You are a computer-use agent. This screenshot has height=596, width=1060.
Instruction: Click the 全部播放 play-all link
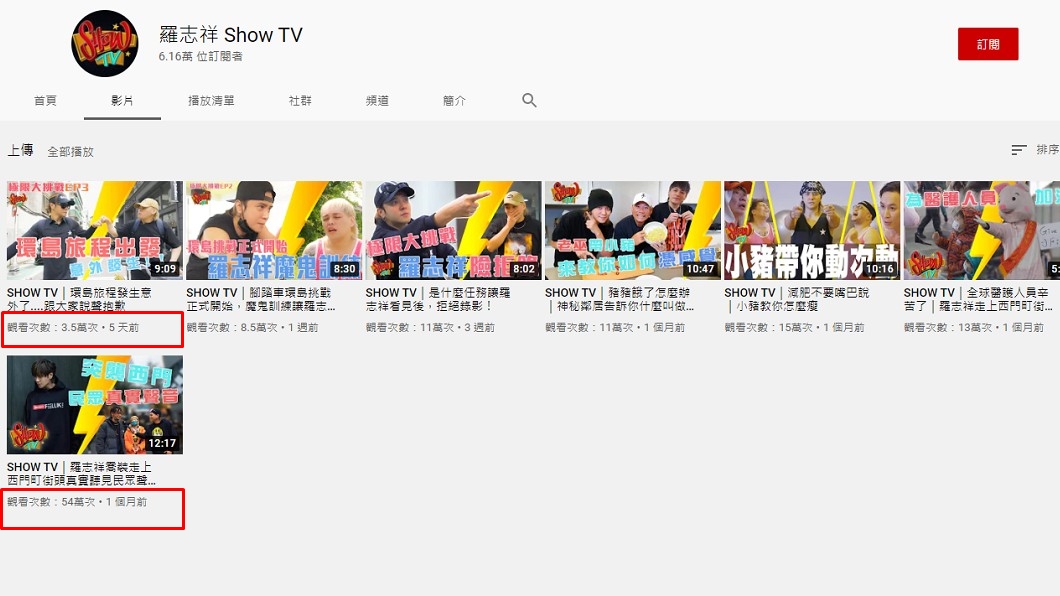[x=70, y=151]
